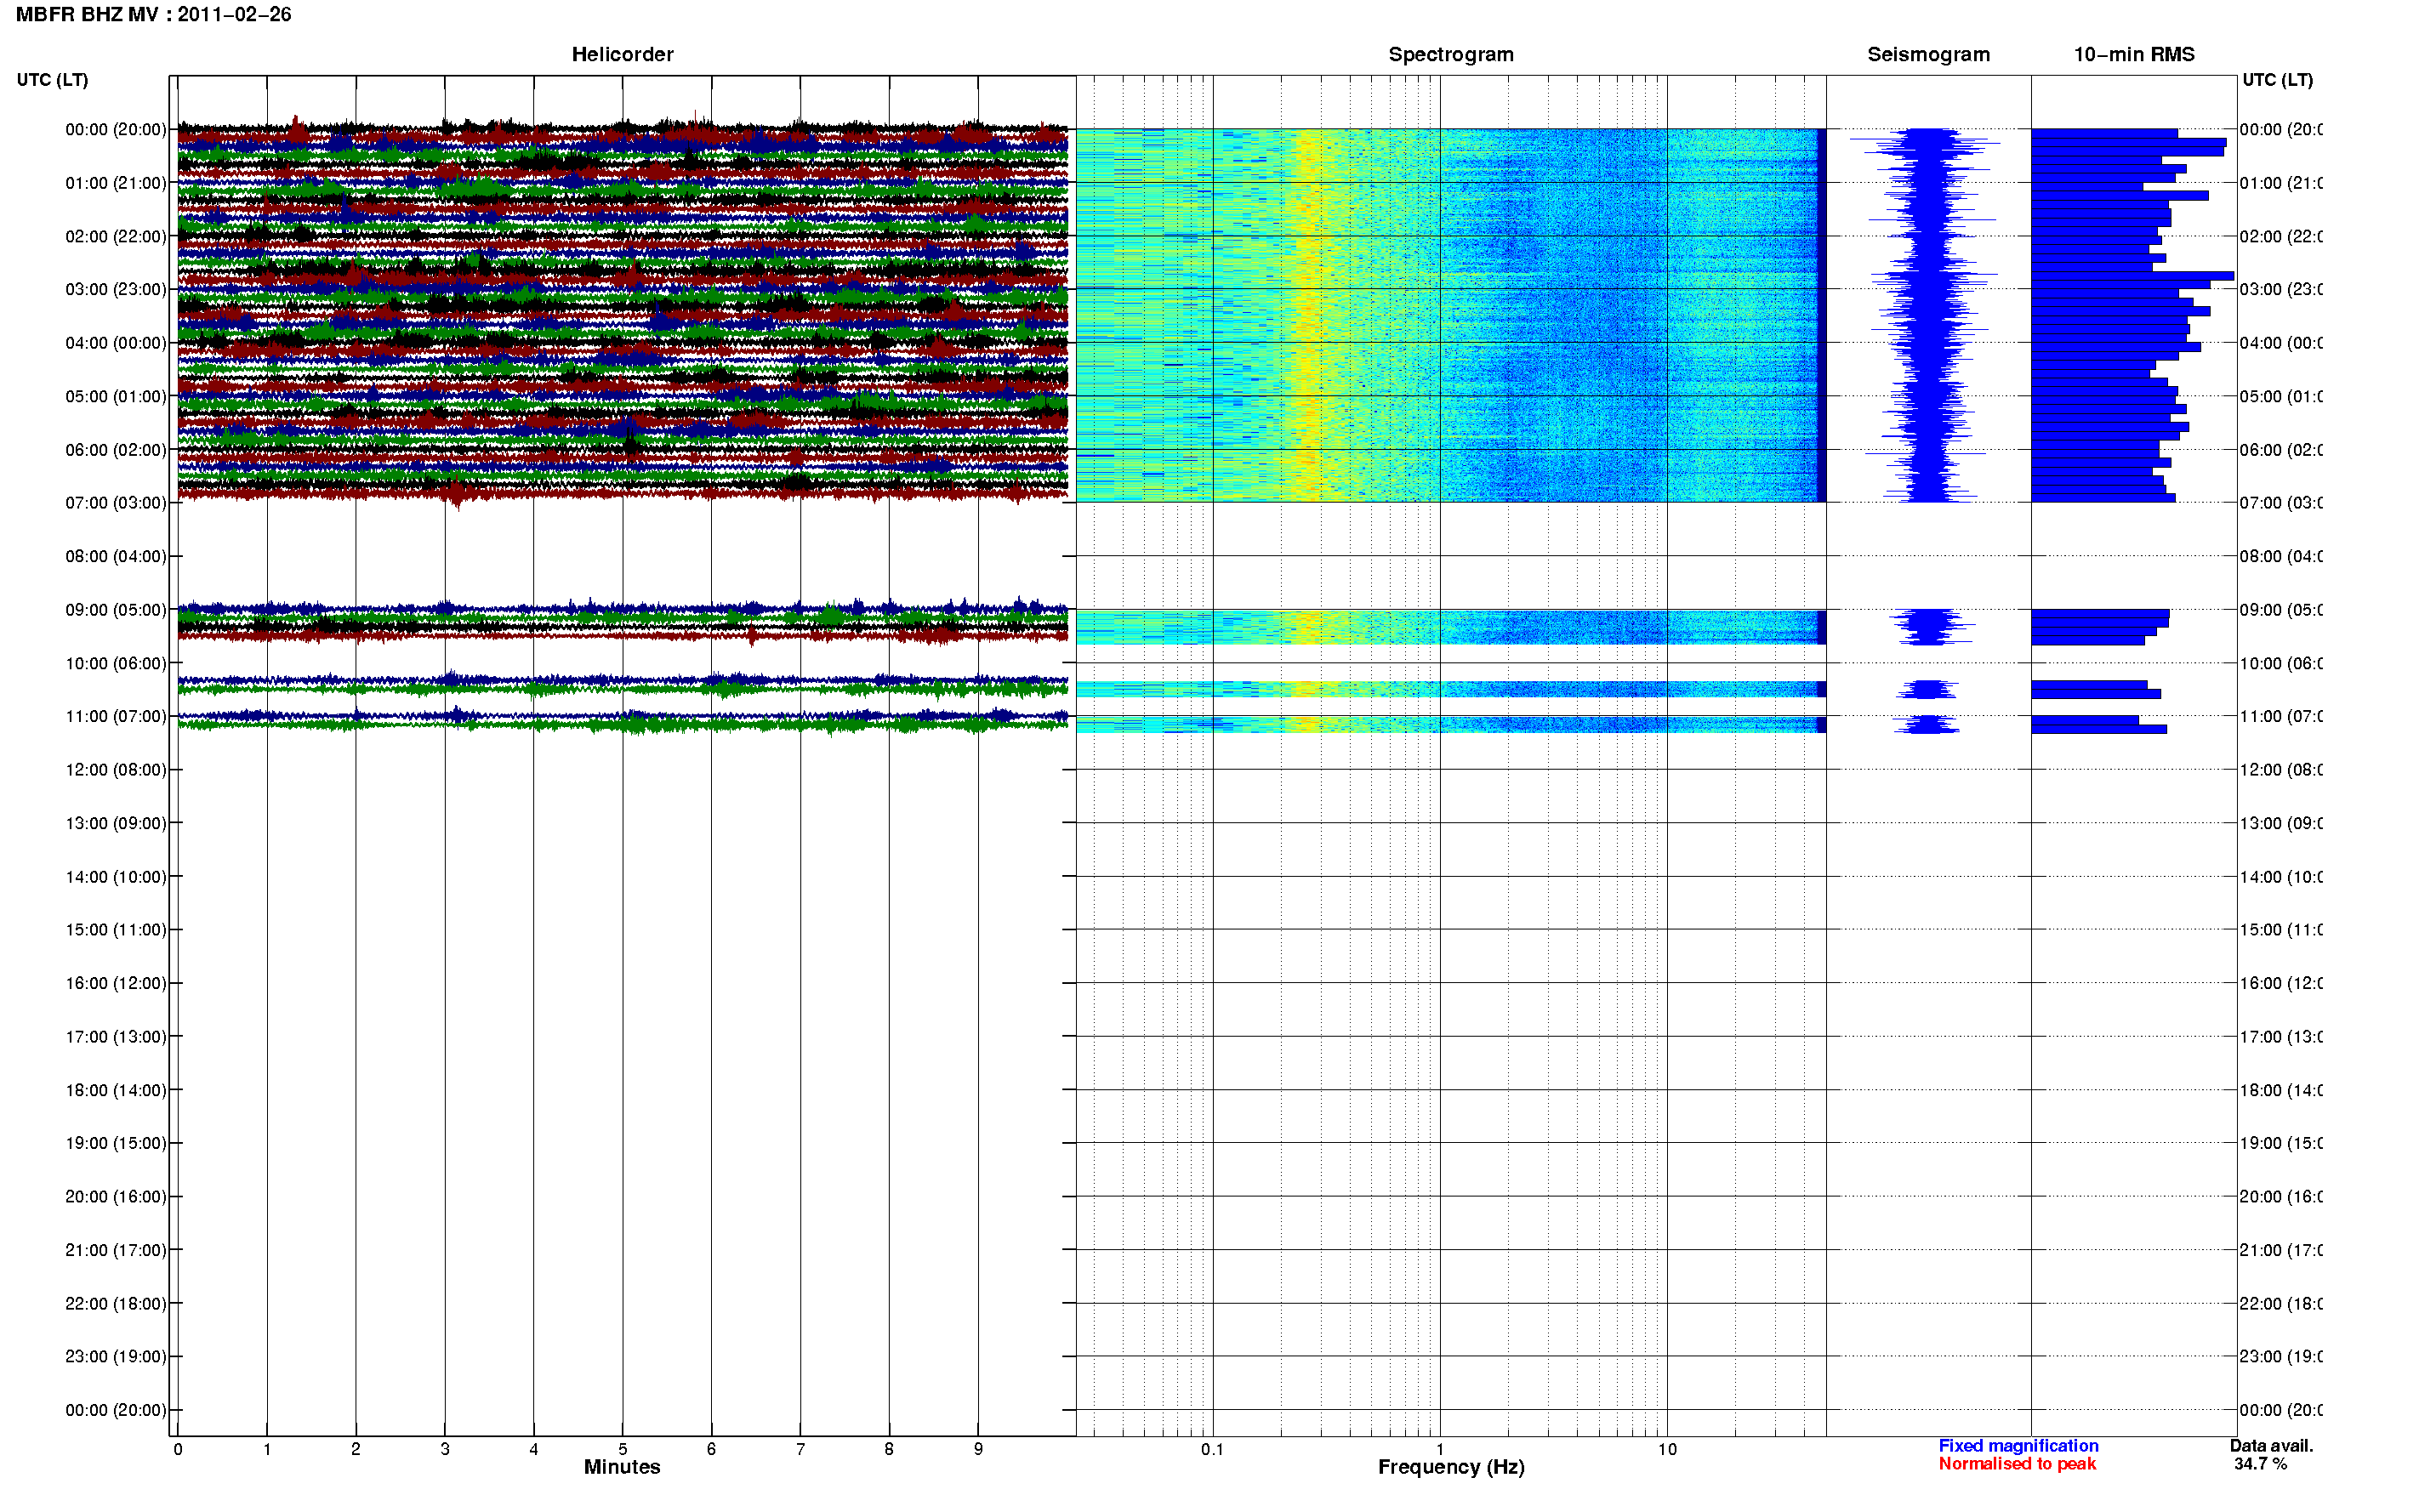Click the '9' minutes tick label
The image size is (2419, 1512).
pyautogui.click(x=978, y=1449)
